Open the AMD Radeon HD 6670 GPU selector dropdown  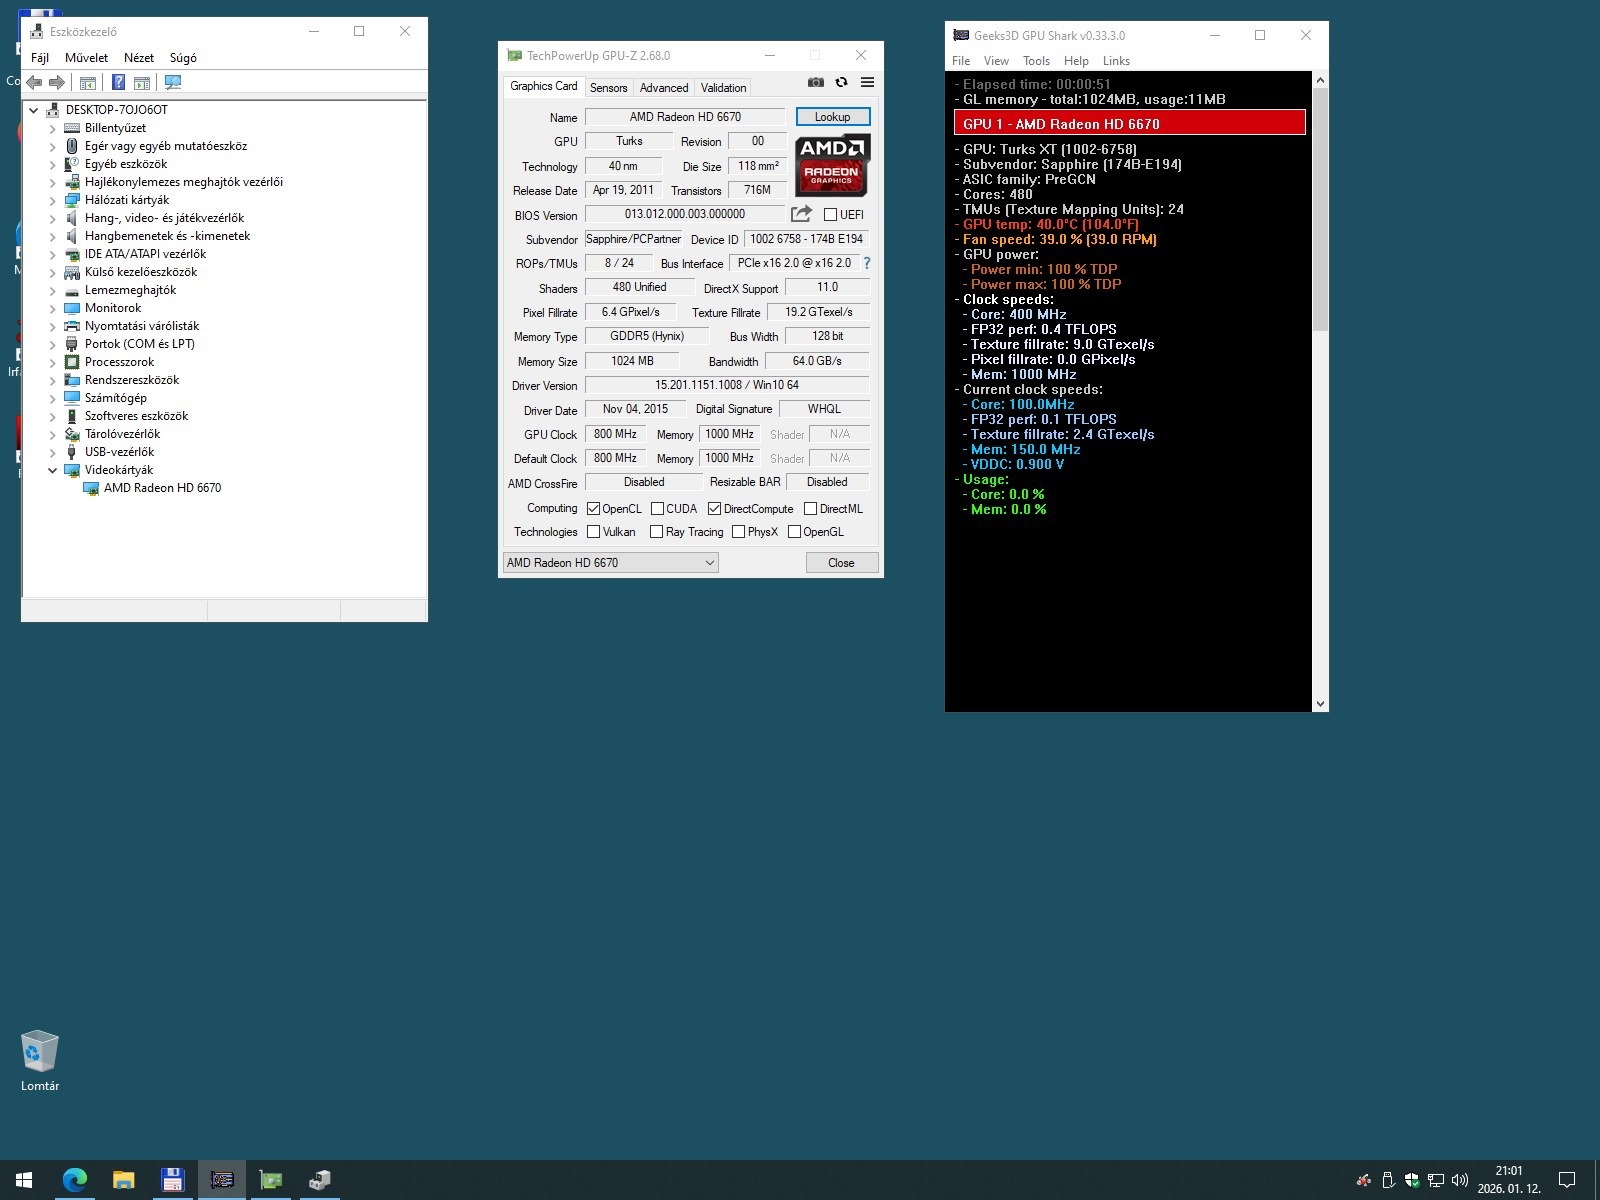[x=610, y=563]
